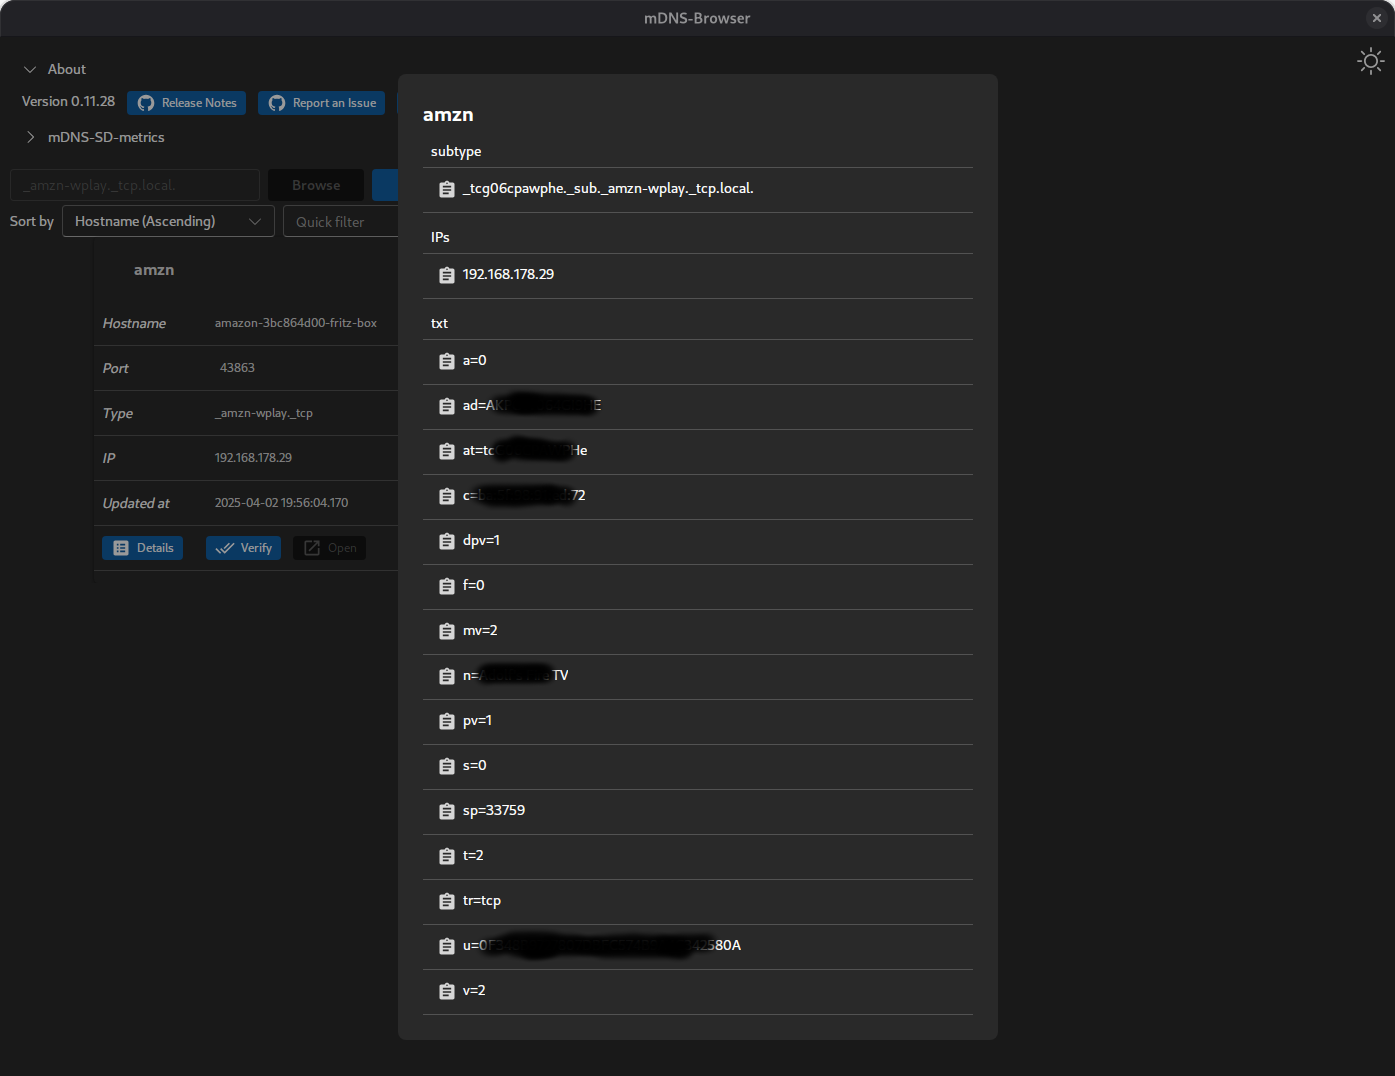
Task: Click the clipboard icon beside v=2
Action: [447, 991]
